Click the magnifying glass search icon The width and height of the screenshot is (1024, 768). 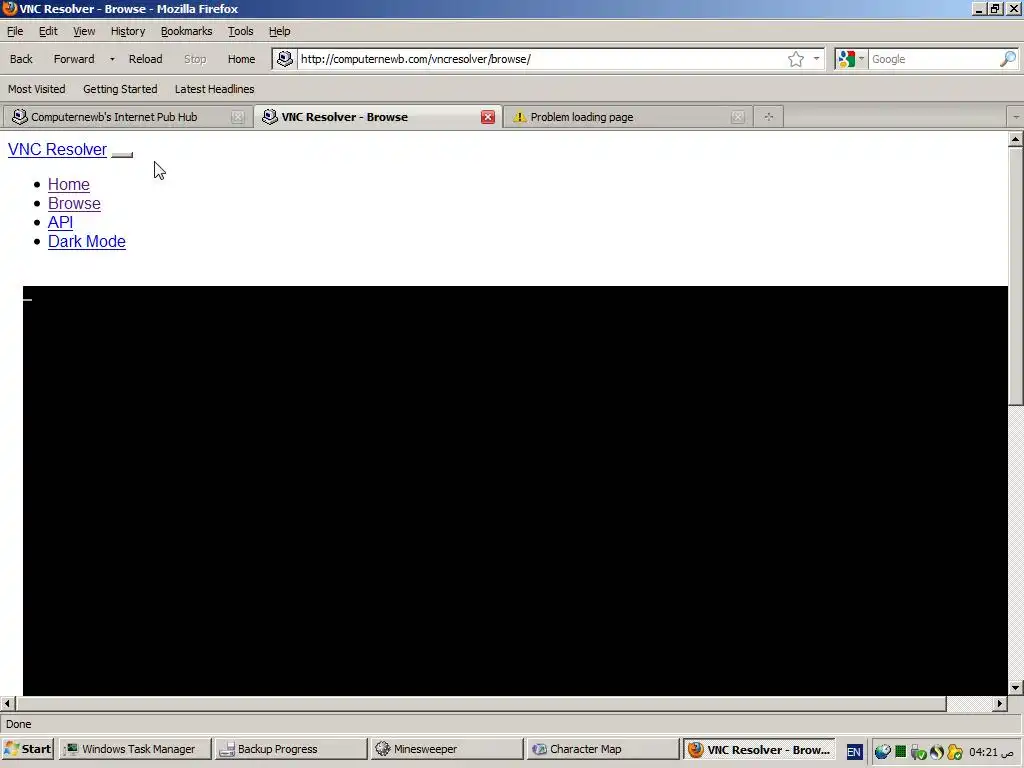point(1008,59)
